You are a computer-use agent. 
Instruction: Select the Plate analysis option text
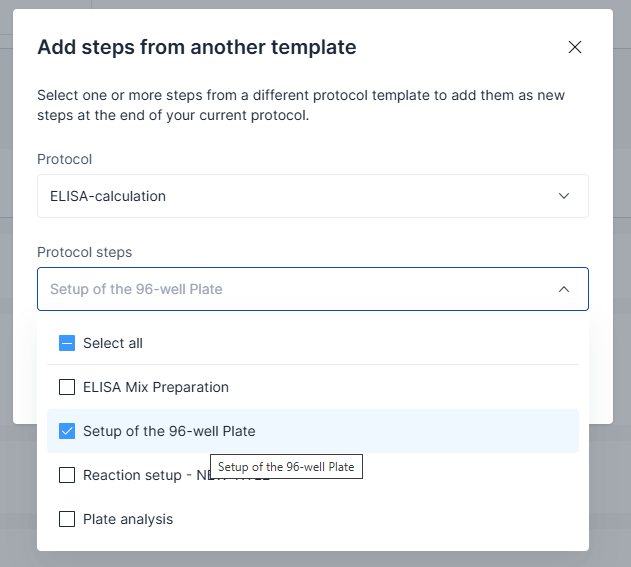[x=128, y=519]
